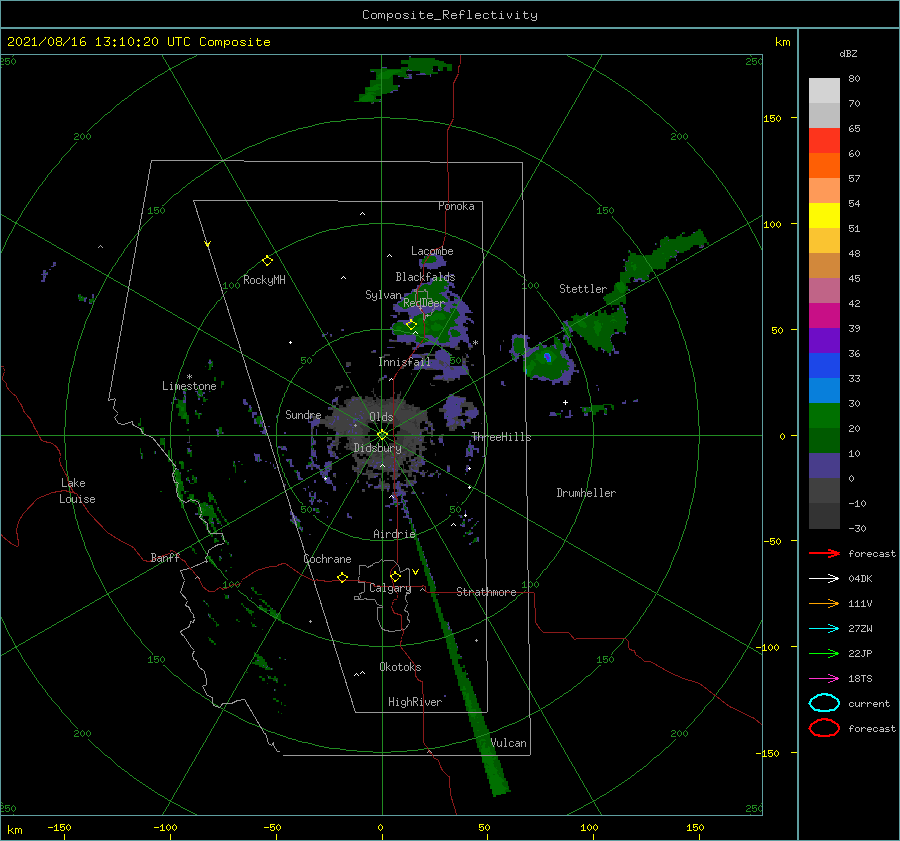Screen dimensions: 900x841
Task: Click the HighRiver label
Action: [415, 702]
